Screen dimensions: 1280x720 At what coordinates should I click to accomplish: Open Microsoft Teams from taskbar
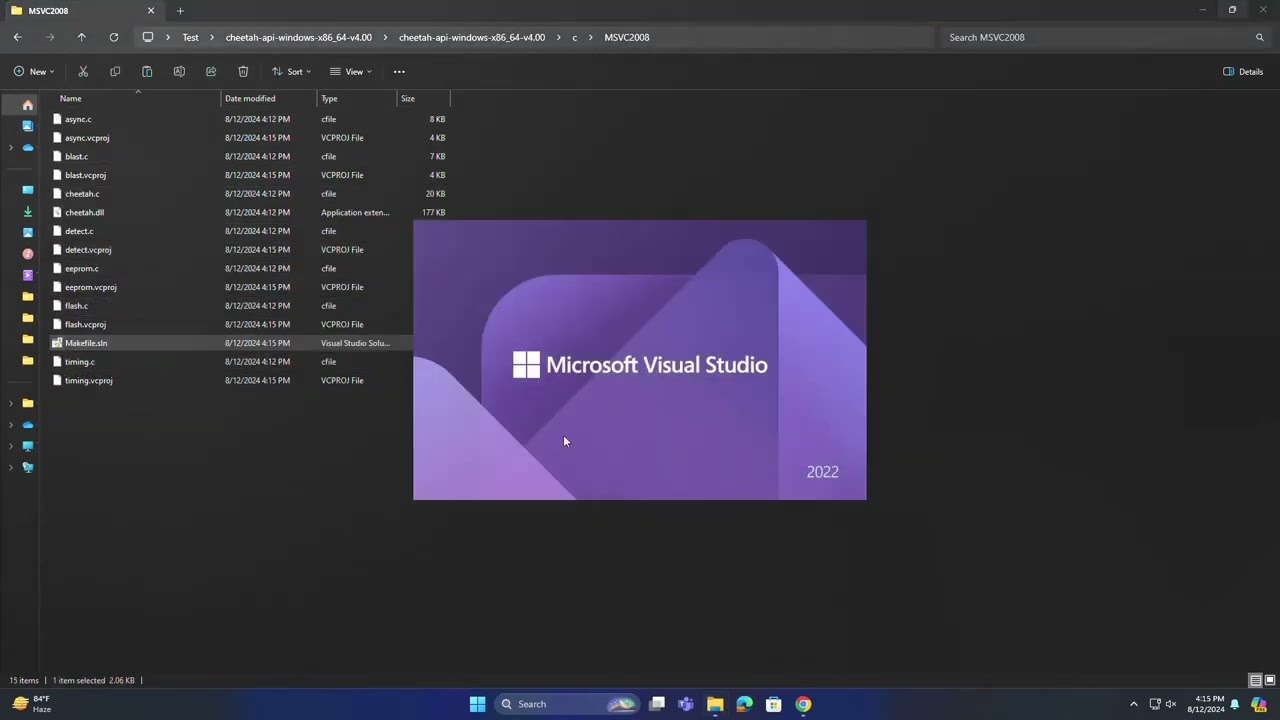click(686, 704)
